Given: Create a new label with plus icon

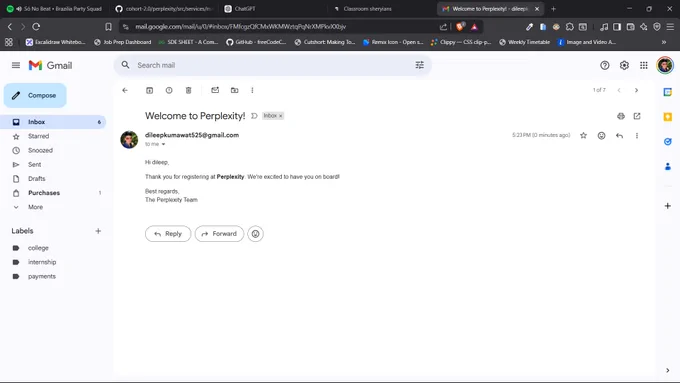Looking at the screenshot, I should pos(98,231).
